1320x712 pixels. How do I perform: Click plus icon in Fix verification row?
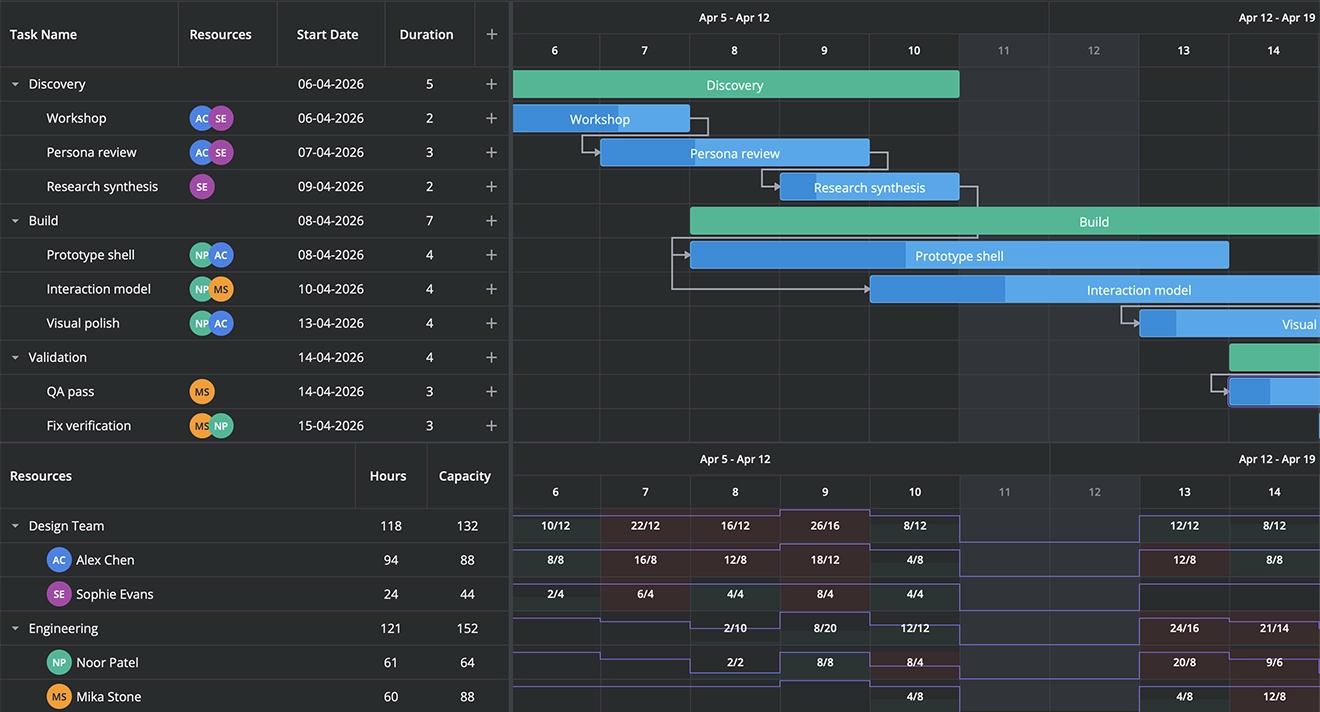pos(491,425)
